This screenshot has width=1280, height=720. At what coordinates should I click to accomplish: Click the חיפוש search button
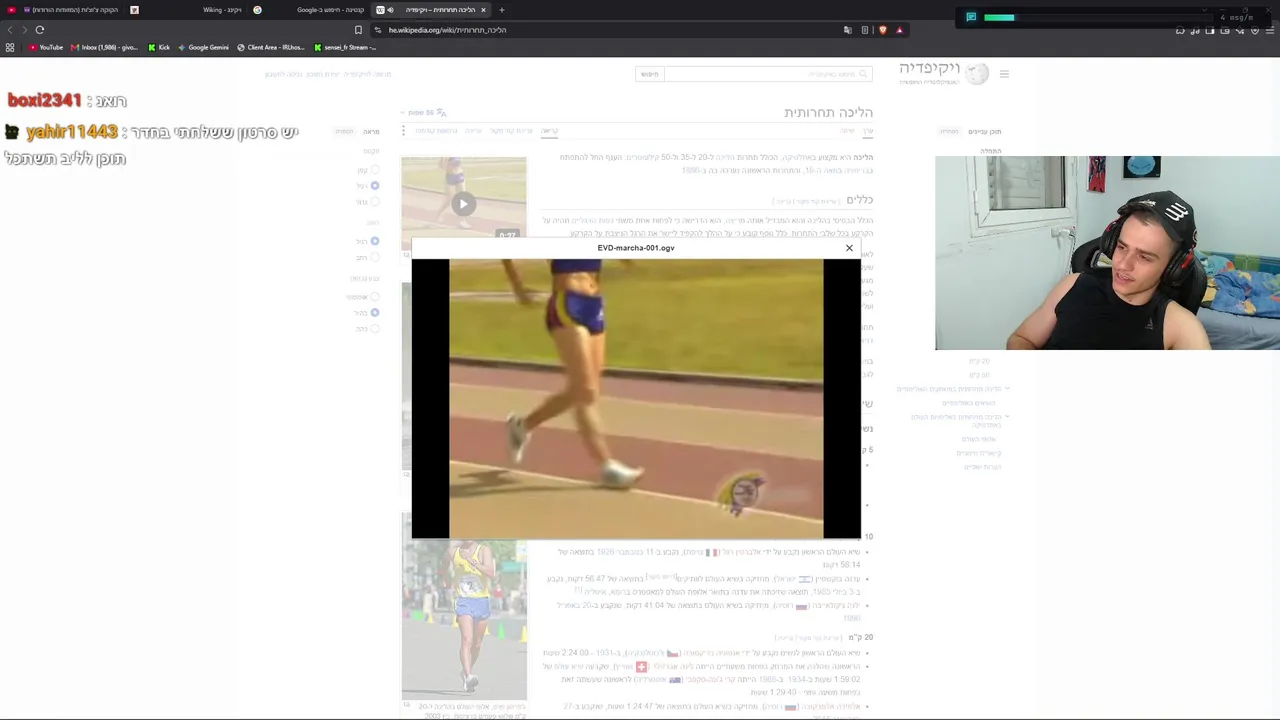(x=650, y=74)
